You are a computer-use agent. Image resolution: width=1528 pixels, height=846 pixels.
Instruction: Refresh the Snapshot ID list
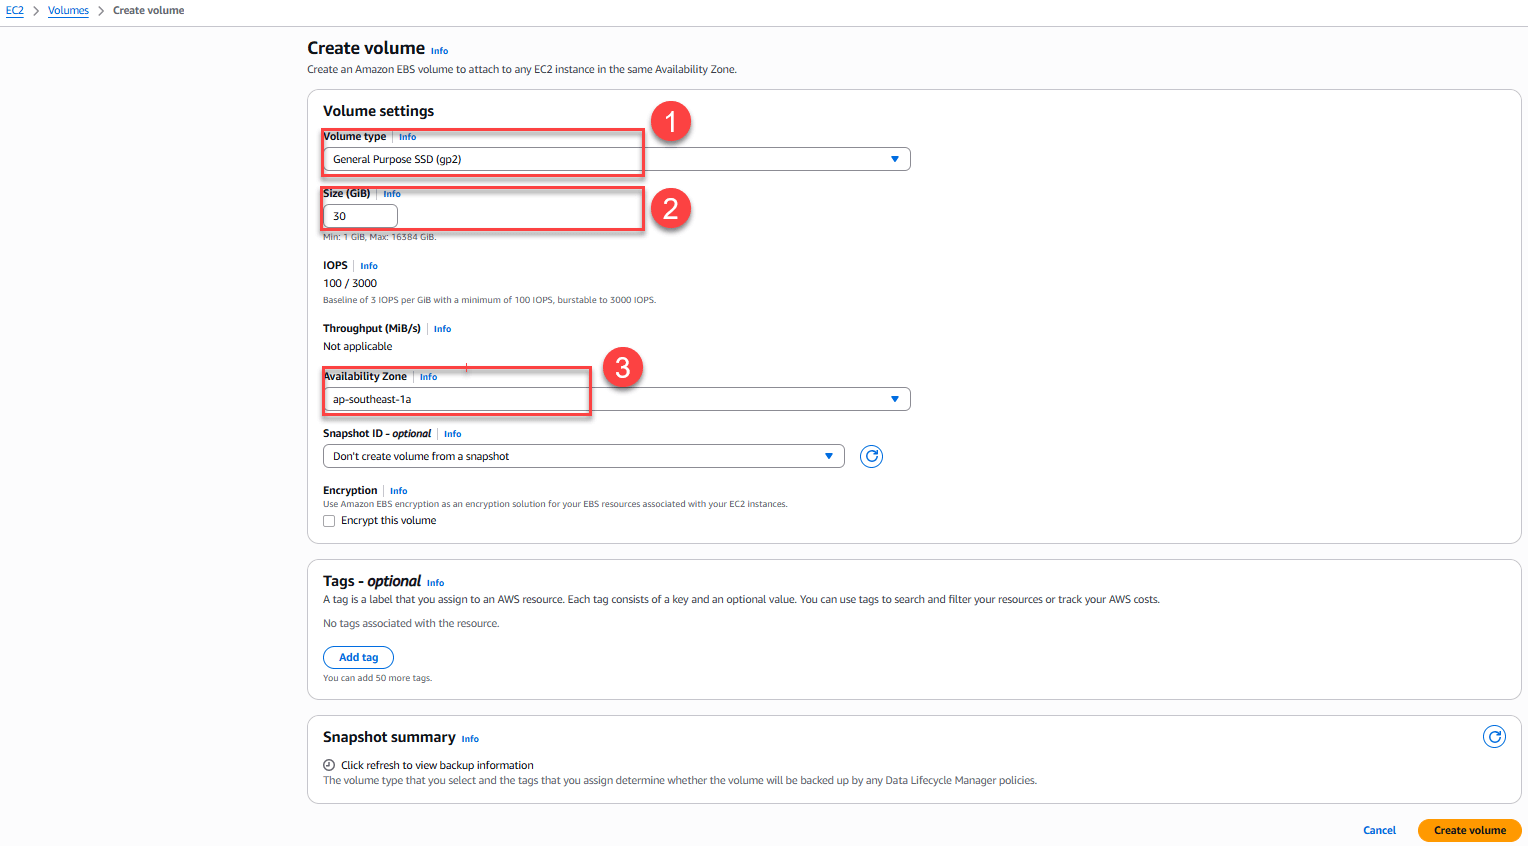pos(871,457)
